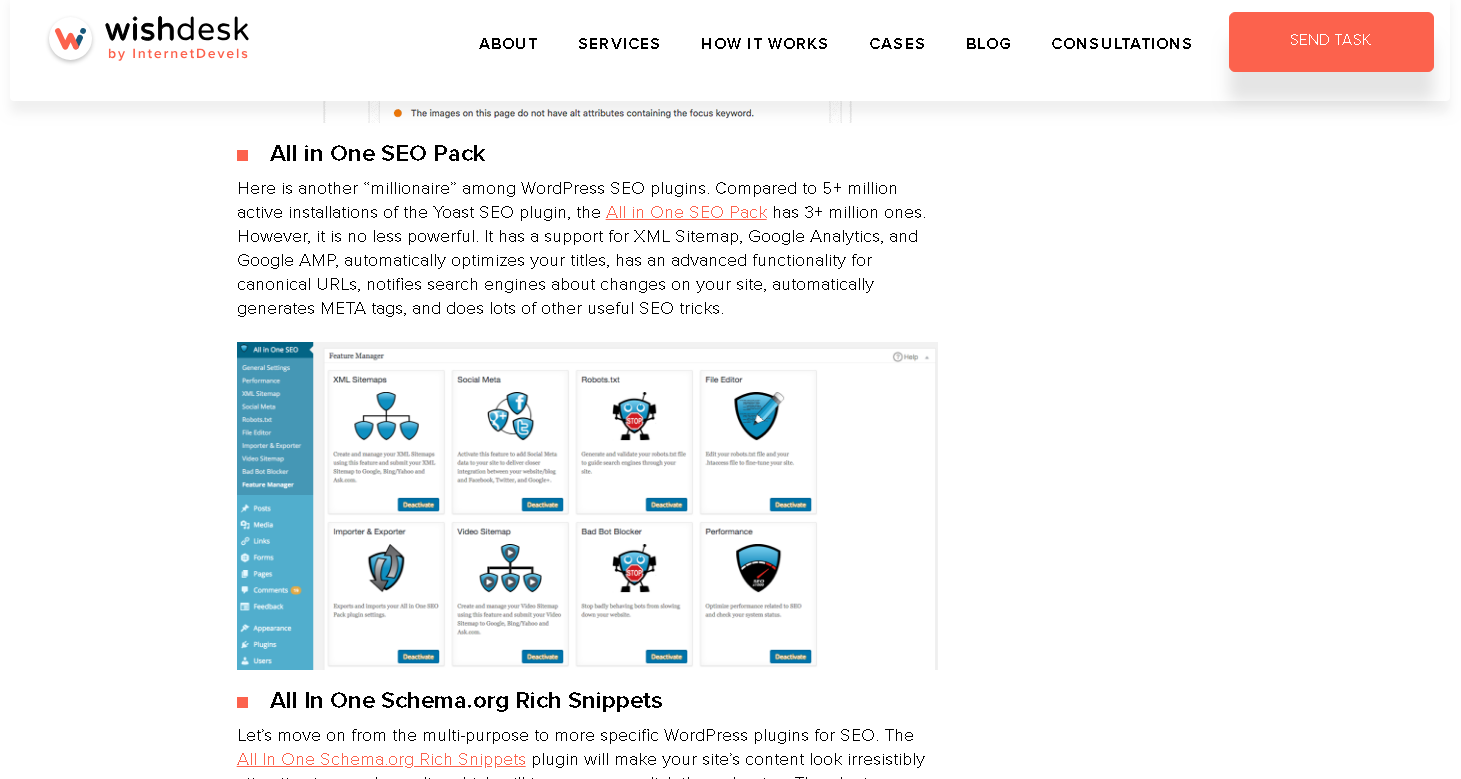The width and height of the screenshot is (1461, 779).
Task: Go to the Blog menu item
Action: point(988,44)
